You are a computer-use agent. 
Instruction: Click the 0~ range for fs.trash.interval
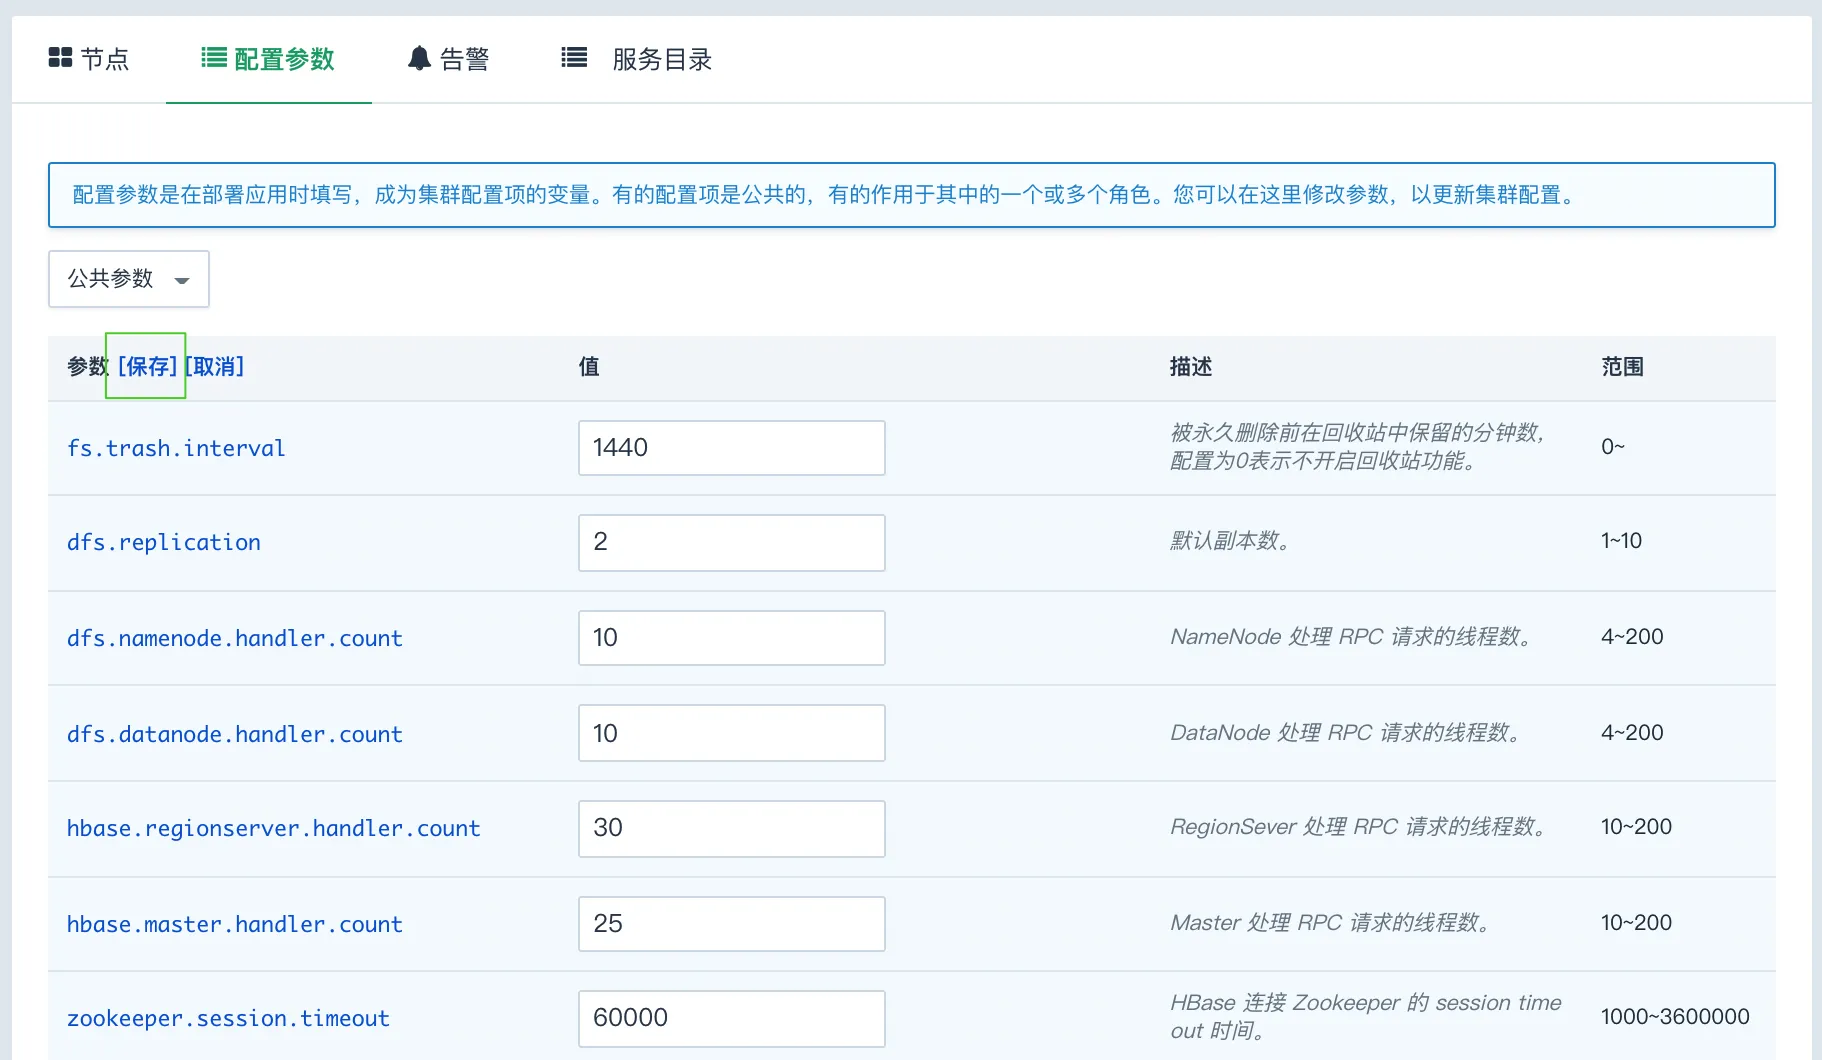(1612, 447)
